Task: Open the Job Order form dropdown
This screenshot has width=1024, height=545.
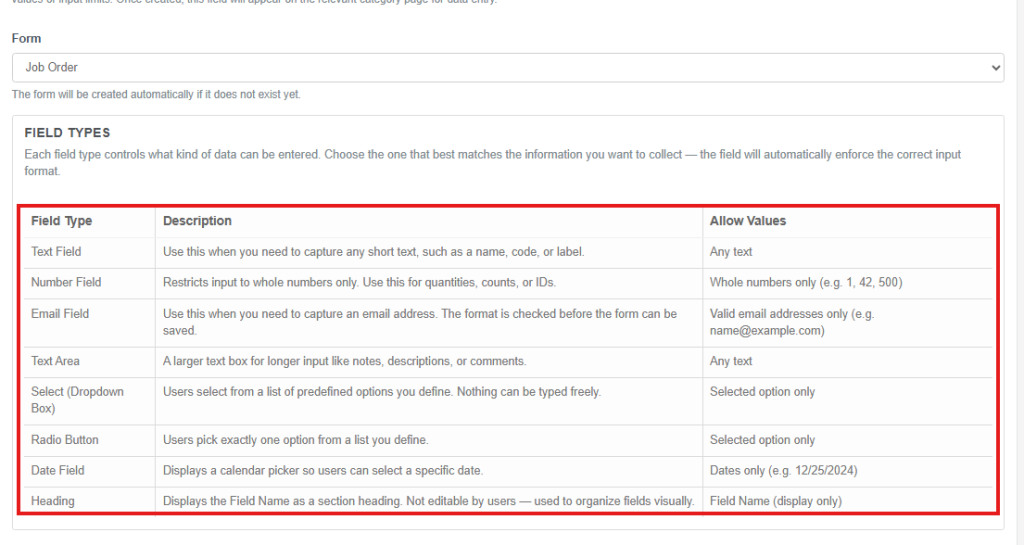Action: tap(507, 68)
